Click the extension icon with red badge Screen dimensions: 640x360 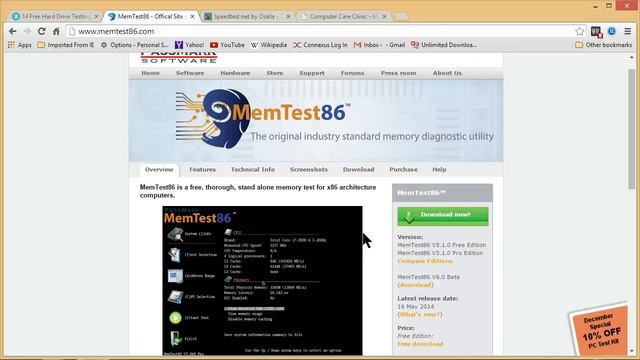click(596, 32)
